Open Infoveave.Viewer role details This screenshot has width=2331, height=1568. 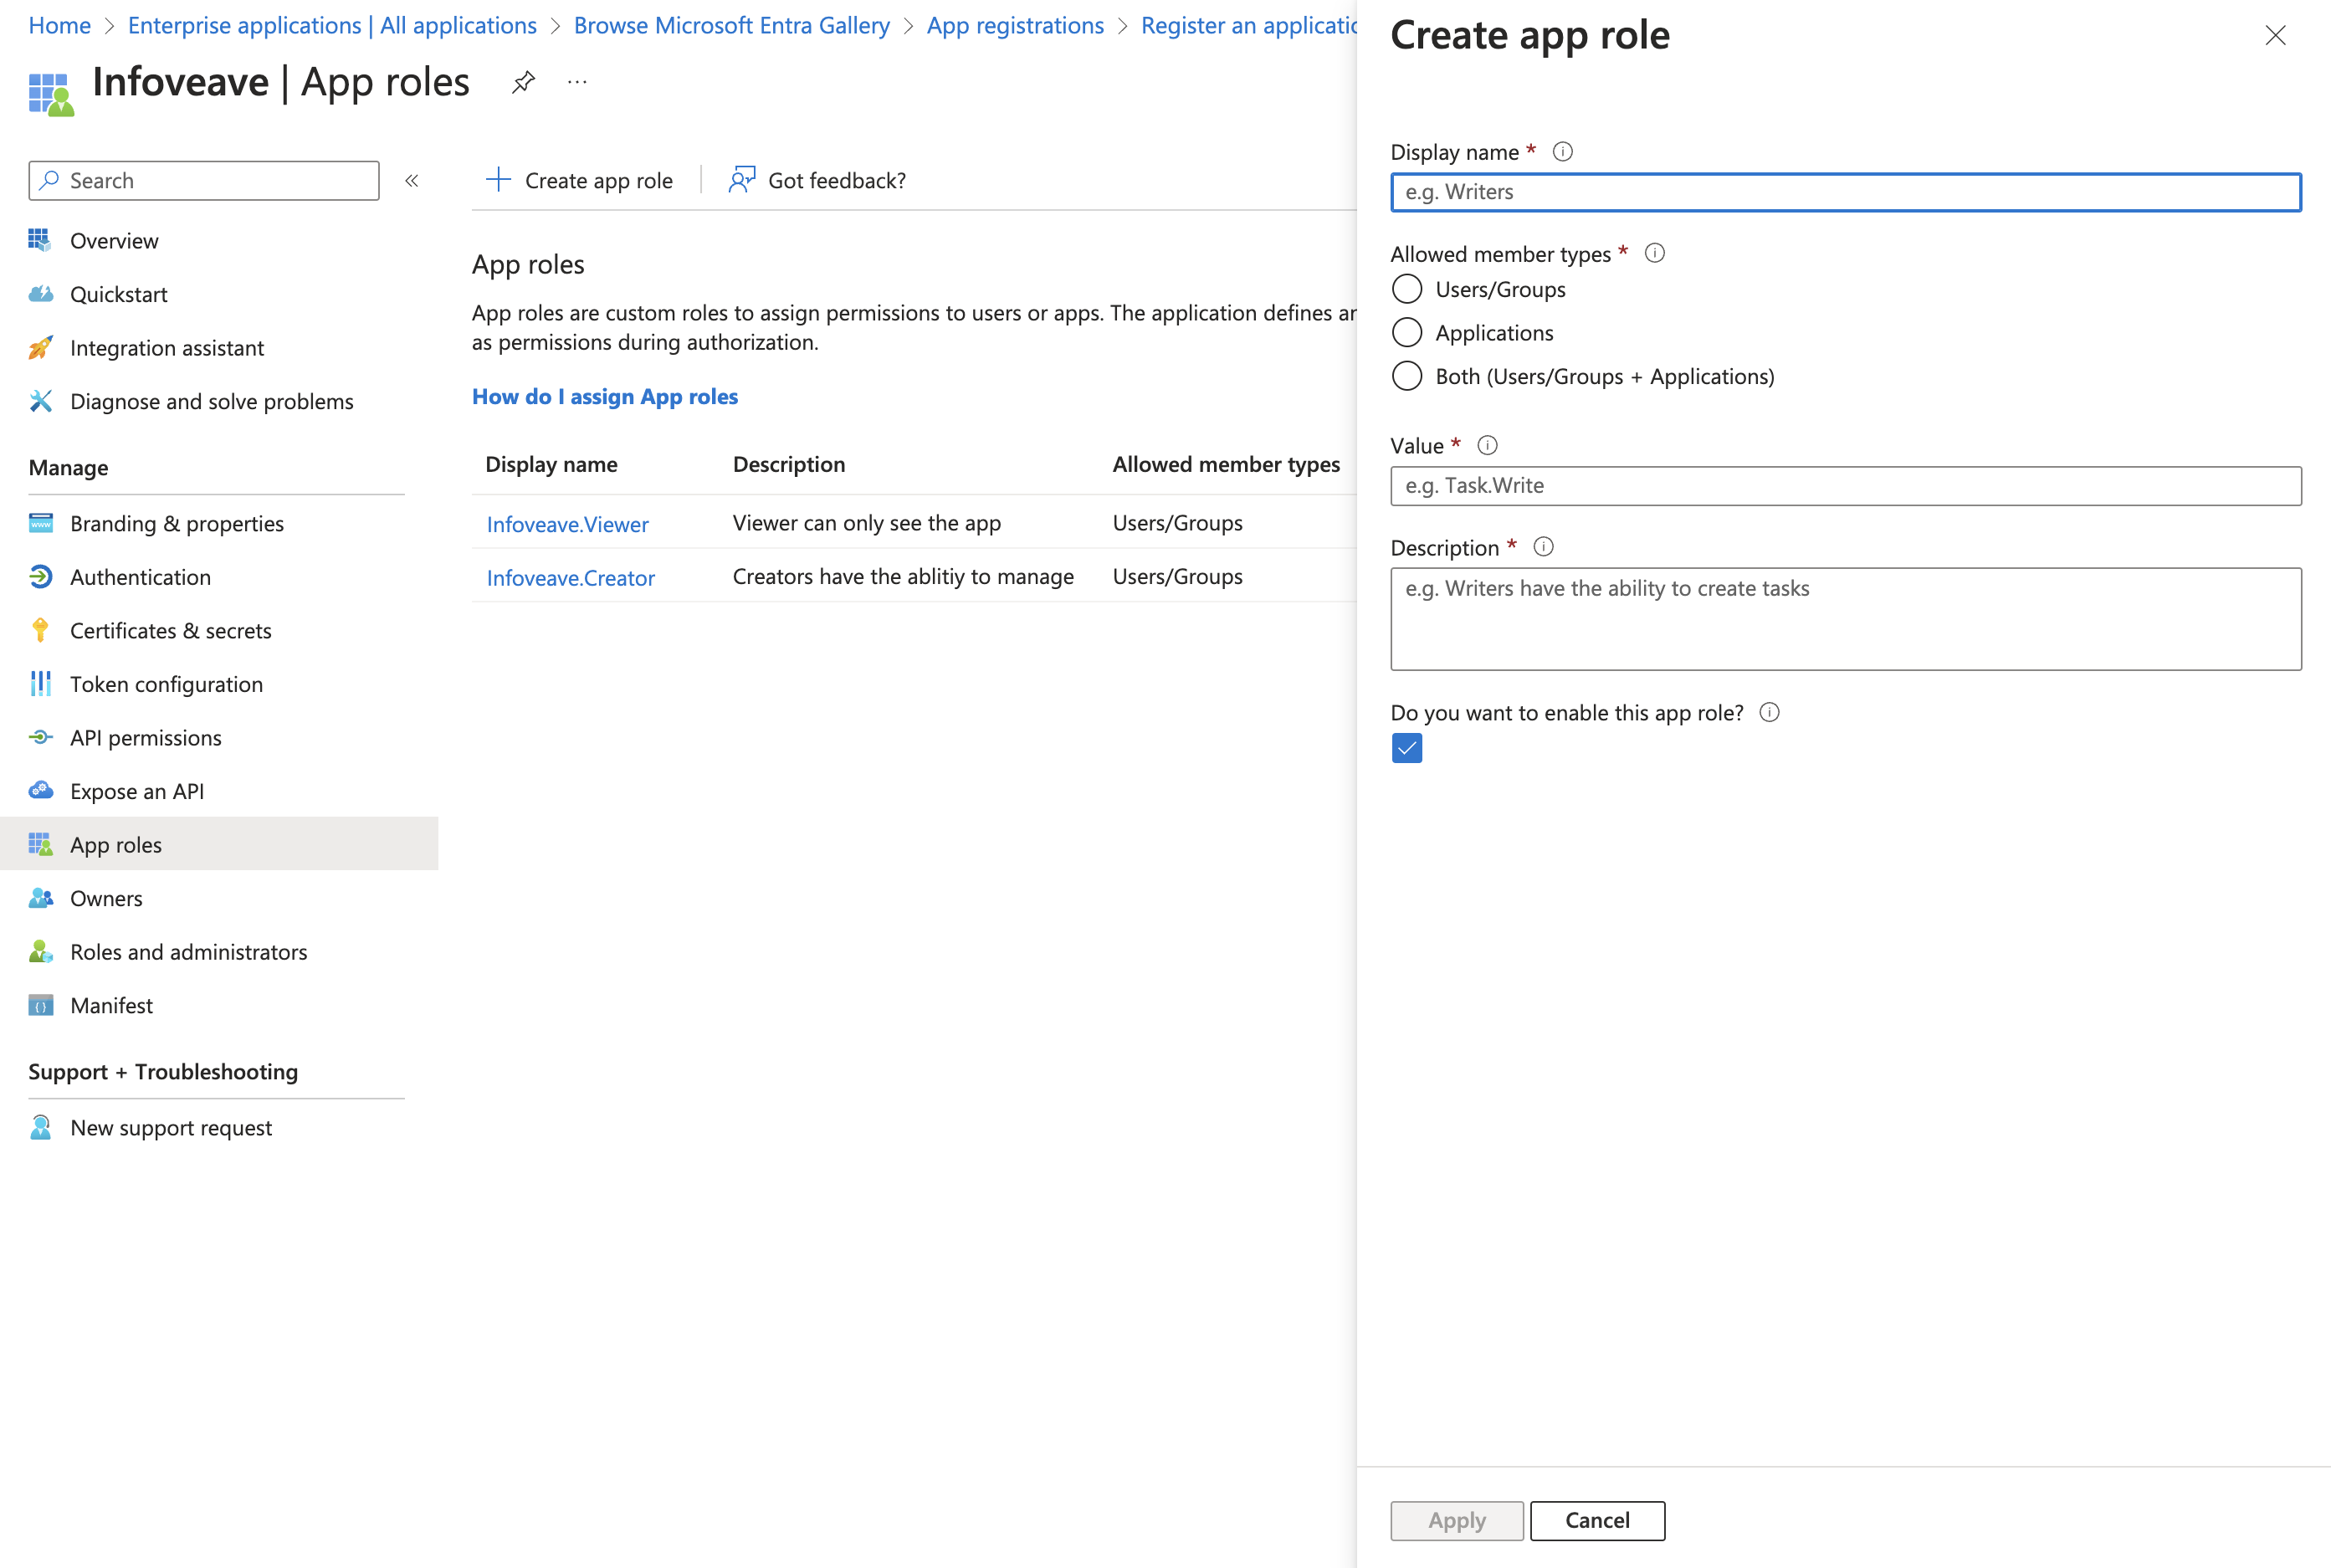[x=566, y=521]
